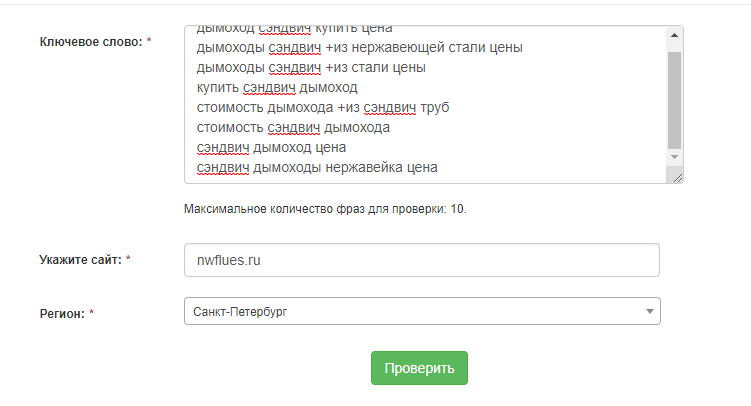Click the line "дымоходы сэндвич +из стали цены"
The height and width of the screenshot is (406, 751).
click(x=311, y=68)
